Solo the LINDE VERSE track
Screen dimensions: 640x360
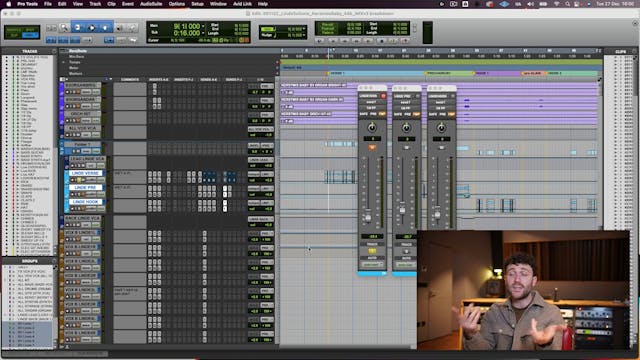click(x=78, y=180)
